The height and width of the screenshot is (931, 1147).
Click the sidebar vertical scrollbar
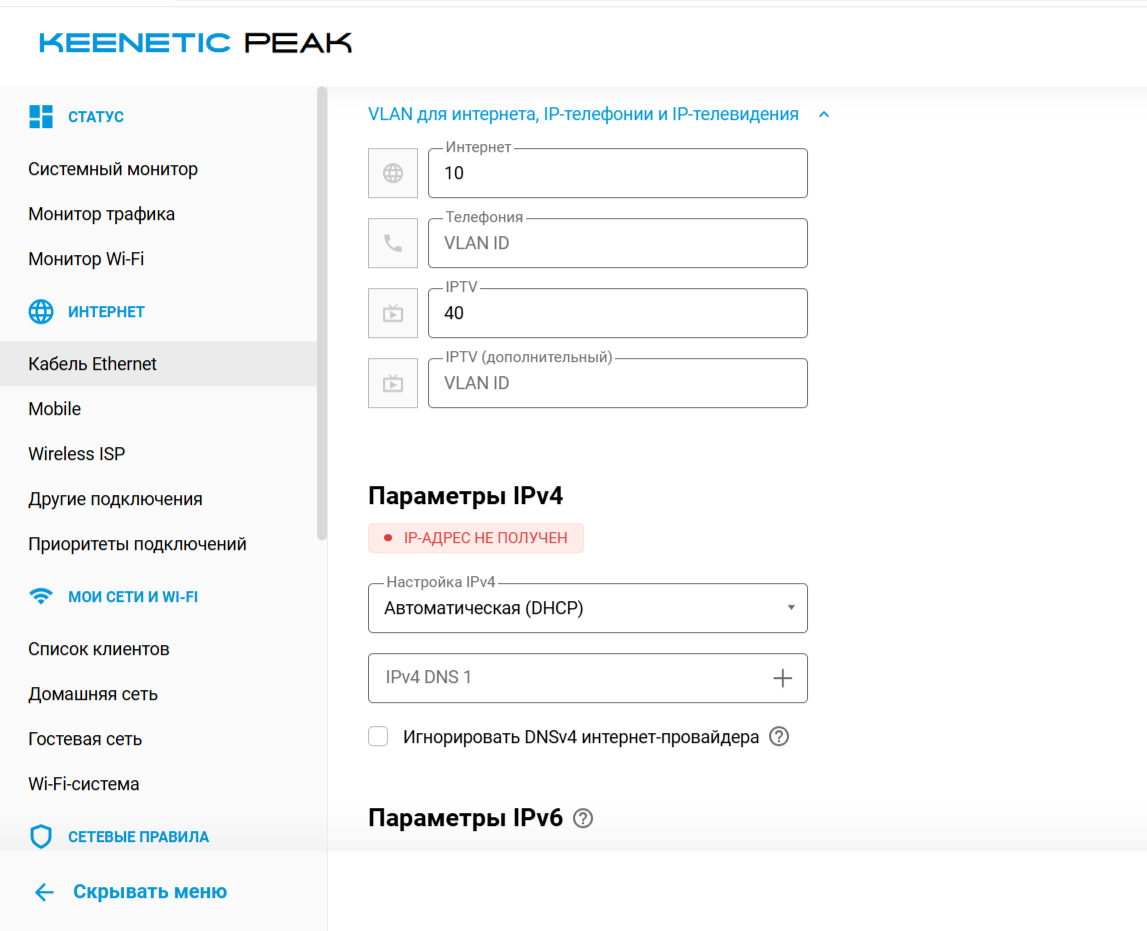tap(322, 313)
